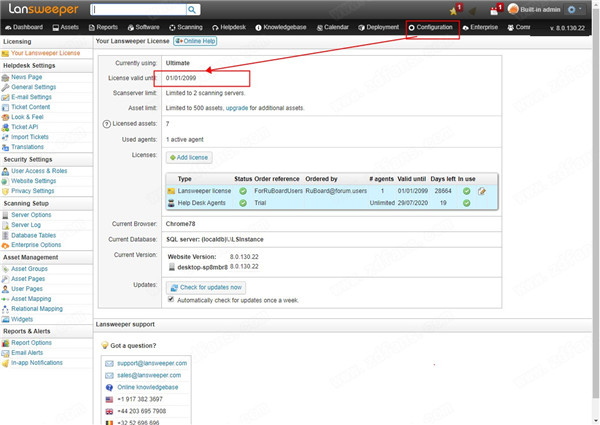This screenshot has width=600, height=425.
Task: Click the upgrade link for assets
Action: click(237, 108)
